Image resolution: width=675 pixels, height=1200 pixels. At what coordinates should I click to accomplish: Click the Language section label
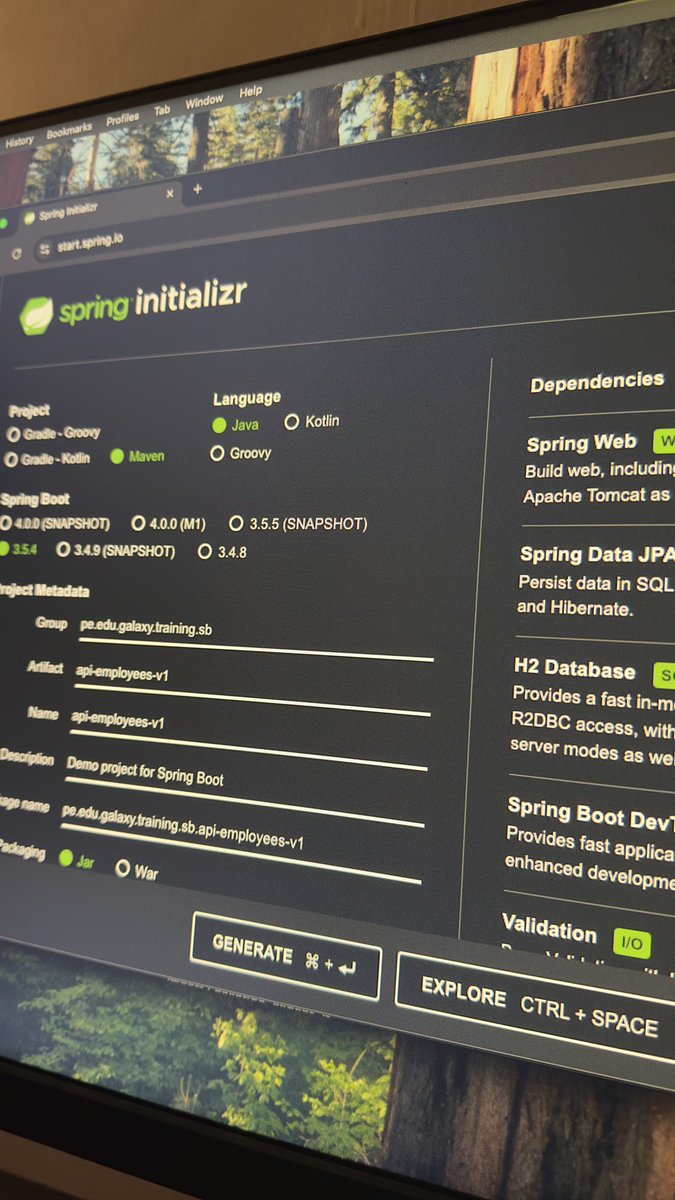pyautogui.click(x=247, y=398)
